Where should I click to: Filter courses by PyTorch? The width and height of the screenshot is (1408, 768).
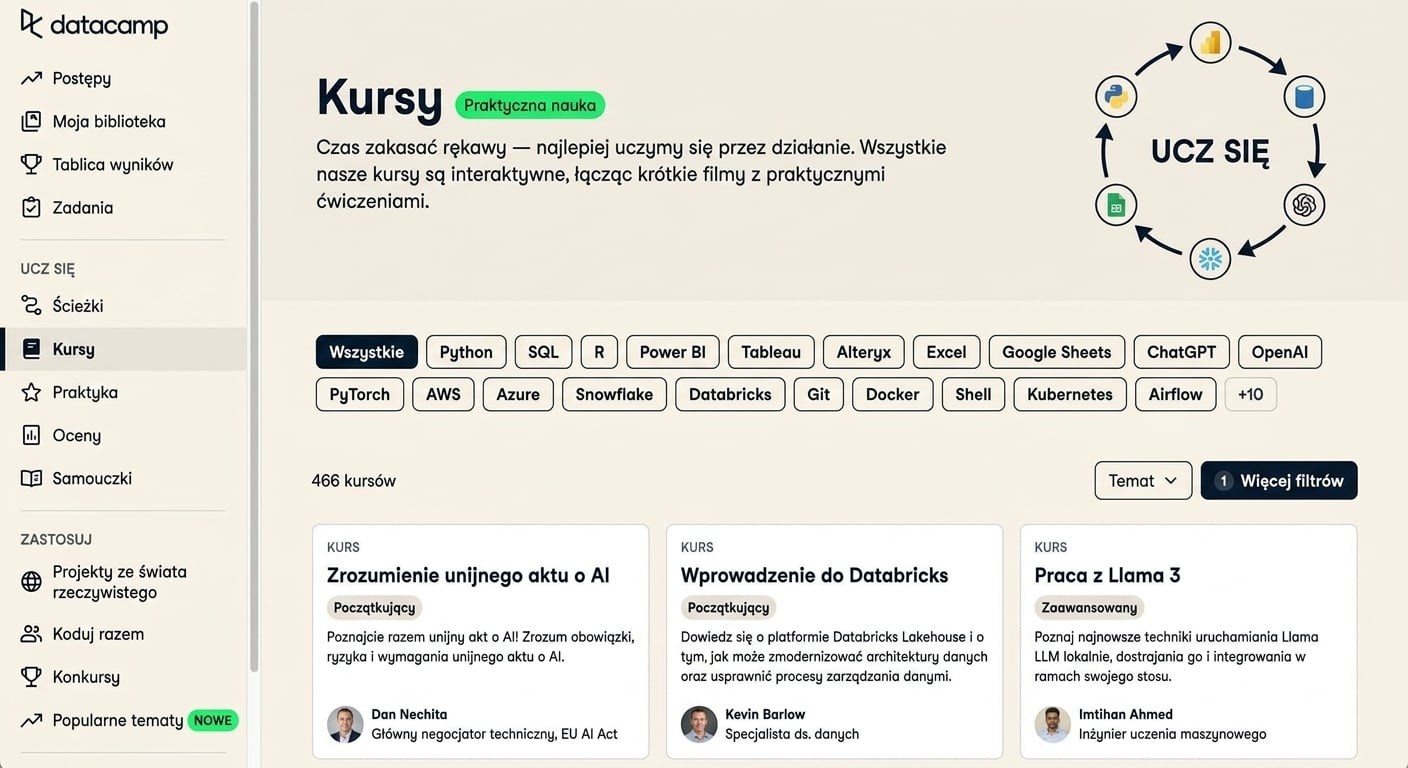pos(360,394)
